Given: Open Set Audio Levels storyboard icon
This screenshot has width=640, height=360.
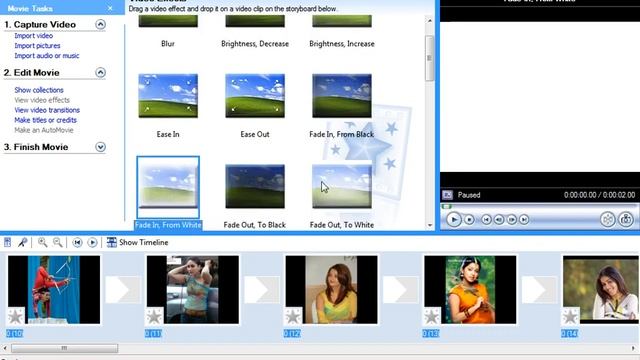Looking at the screenshot, I should (7, 242).
